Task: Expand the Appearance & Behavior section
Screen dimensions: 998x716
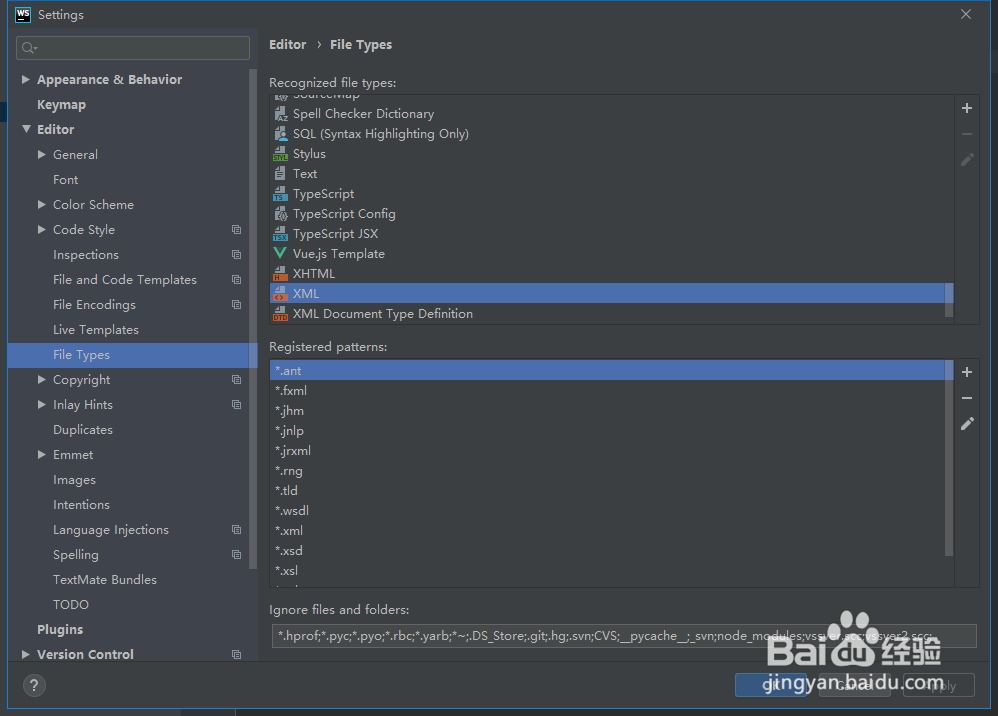Action: click(x=24, y=79)
